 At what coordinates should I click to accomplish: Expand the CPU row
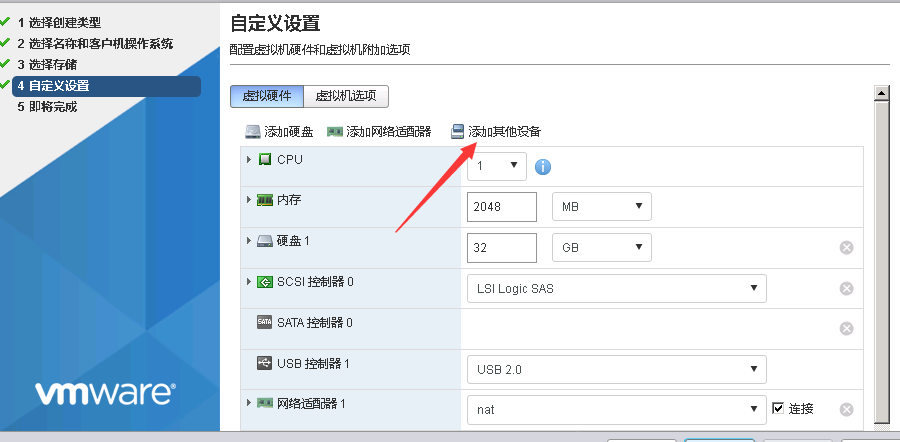pyautogui.click(x=249, y=160)
